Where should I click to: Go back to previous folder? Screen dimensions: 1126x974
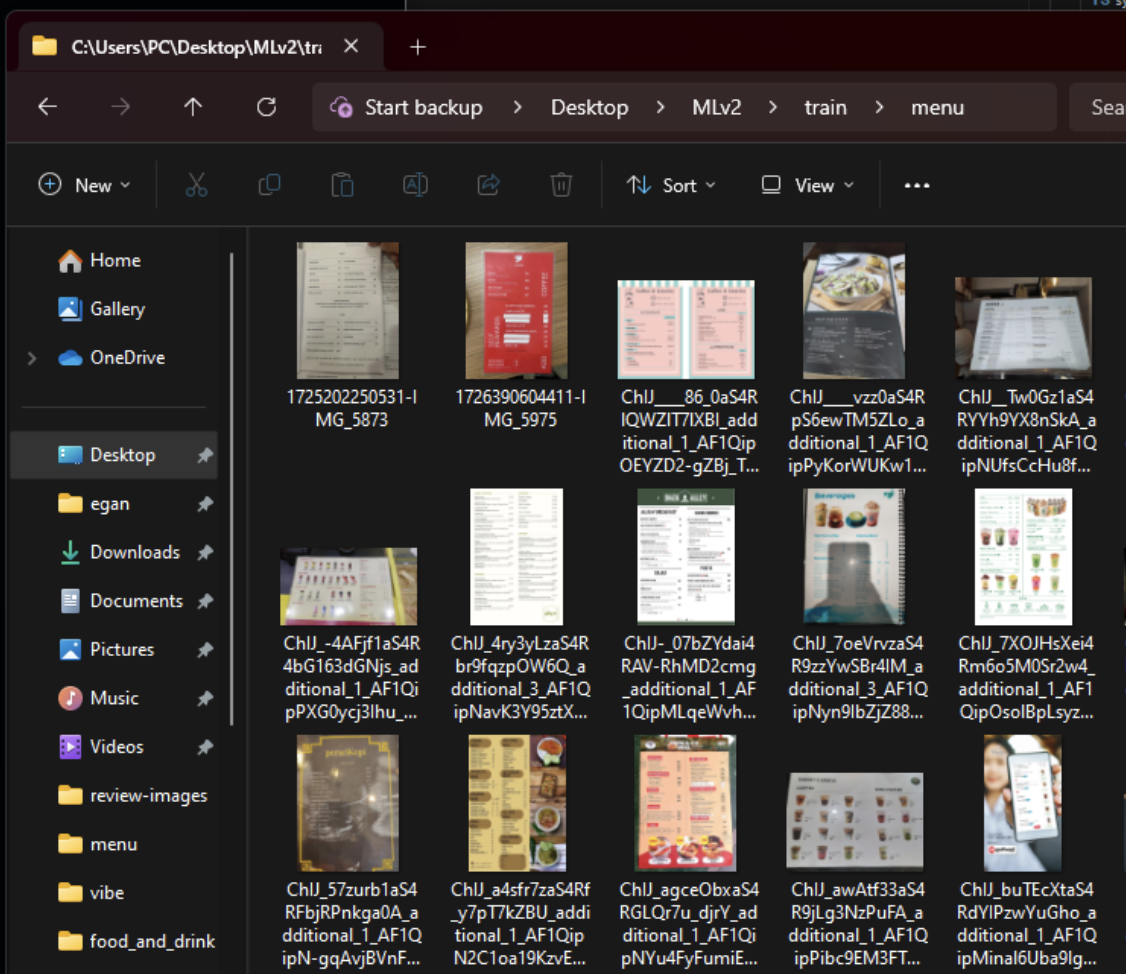pyautogui.click(x=47, y=107)
